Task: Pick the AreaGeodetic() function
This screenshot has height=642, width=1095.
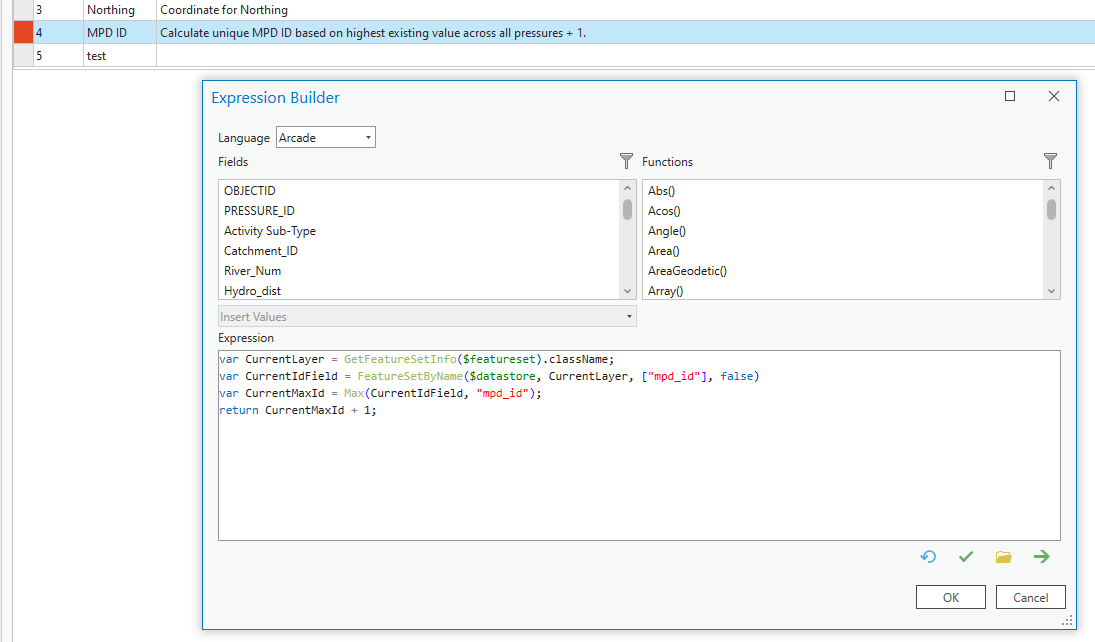Action: coord(687,271)
